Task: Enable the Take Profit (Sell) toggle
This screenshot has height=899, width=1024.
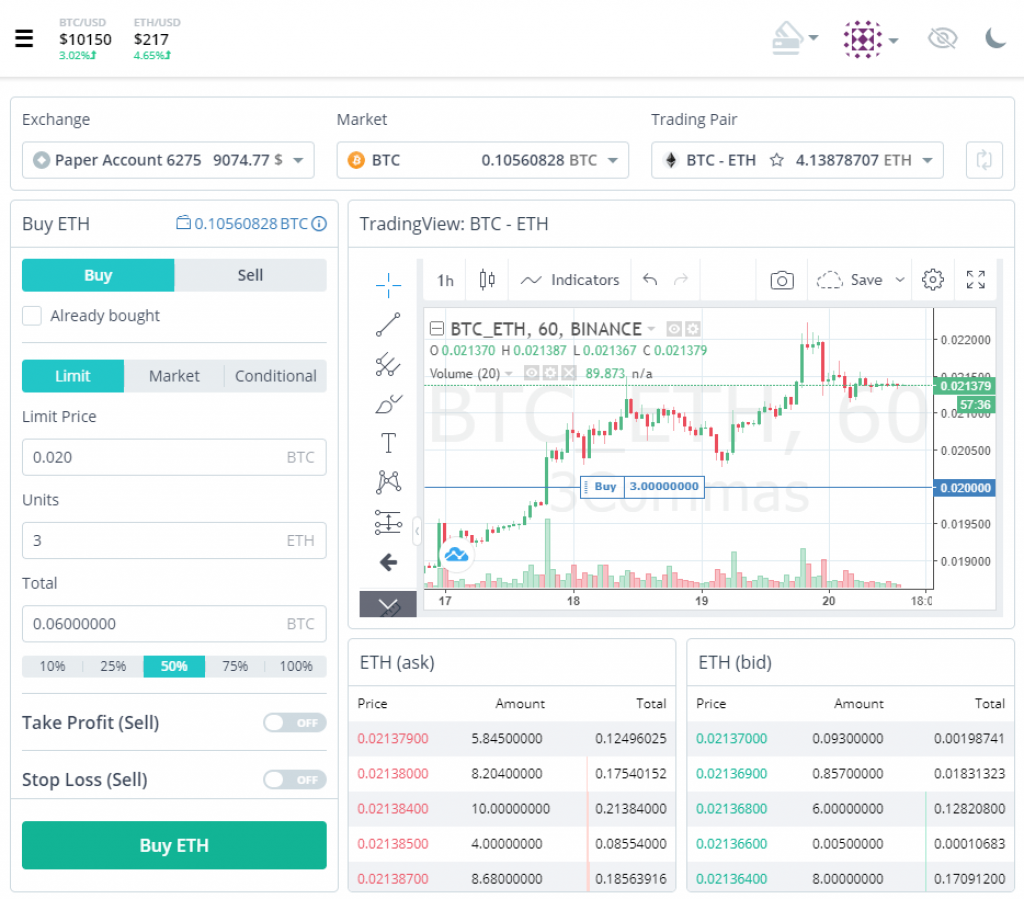Action: click(x=295, y=723)
